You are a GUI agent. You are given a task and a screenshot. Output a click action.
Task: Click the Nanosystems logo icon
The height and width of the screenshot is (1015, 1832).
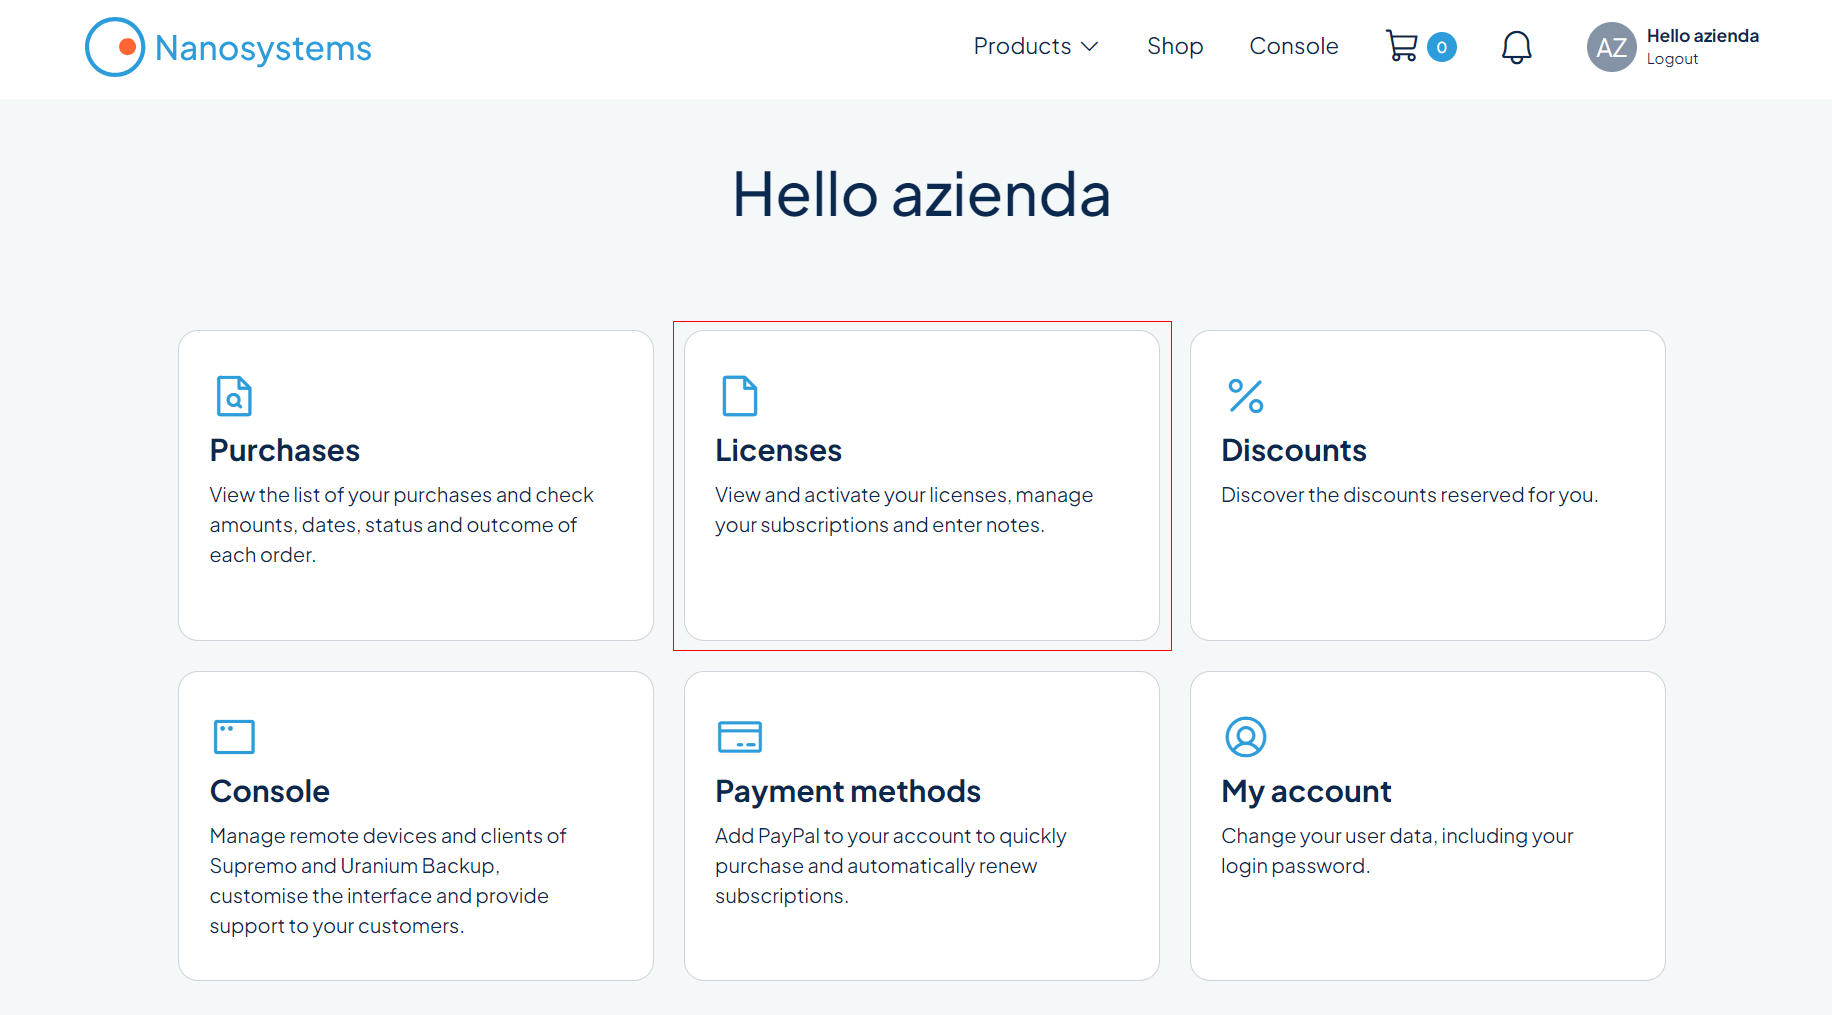115,47
